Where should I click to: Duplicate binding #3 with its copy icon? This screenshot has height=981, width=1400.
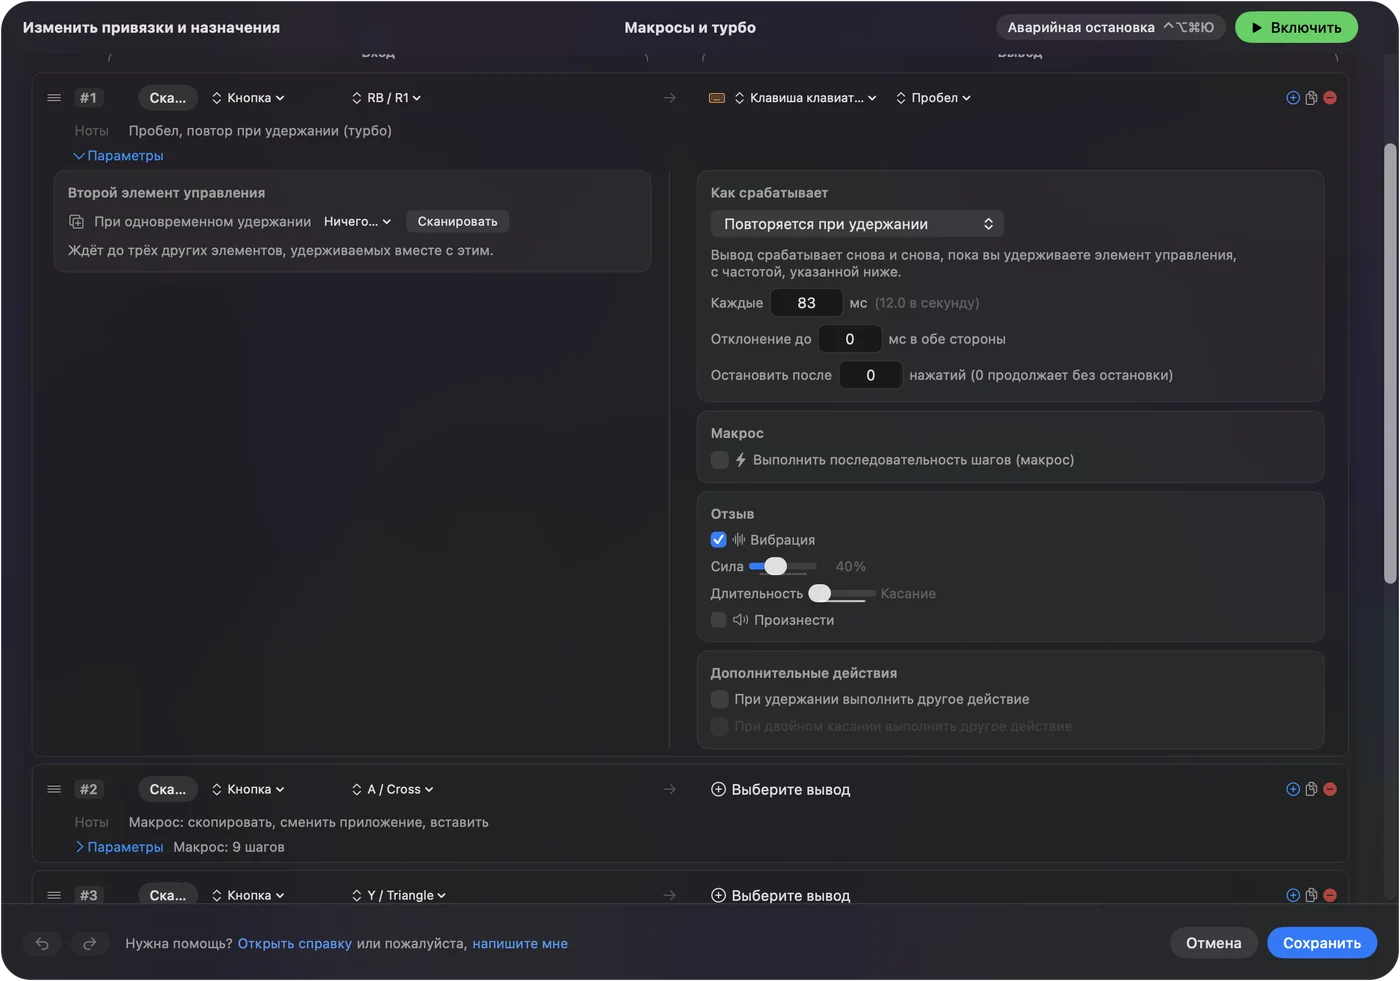[1311, 895]
